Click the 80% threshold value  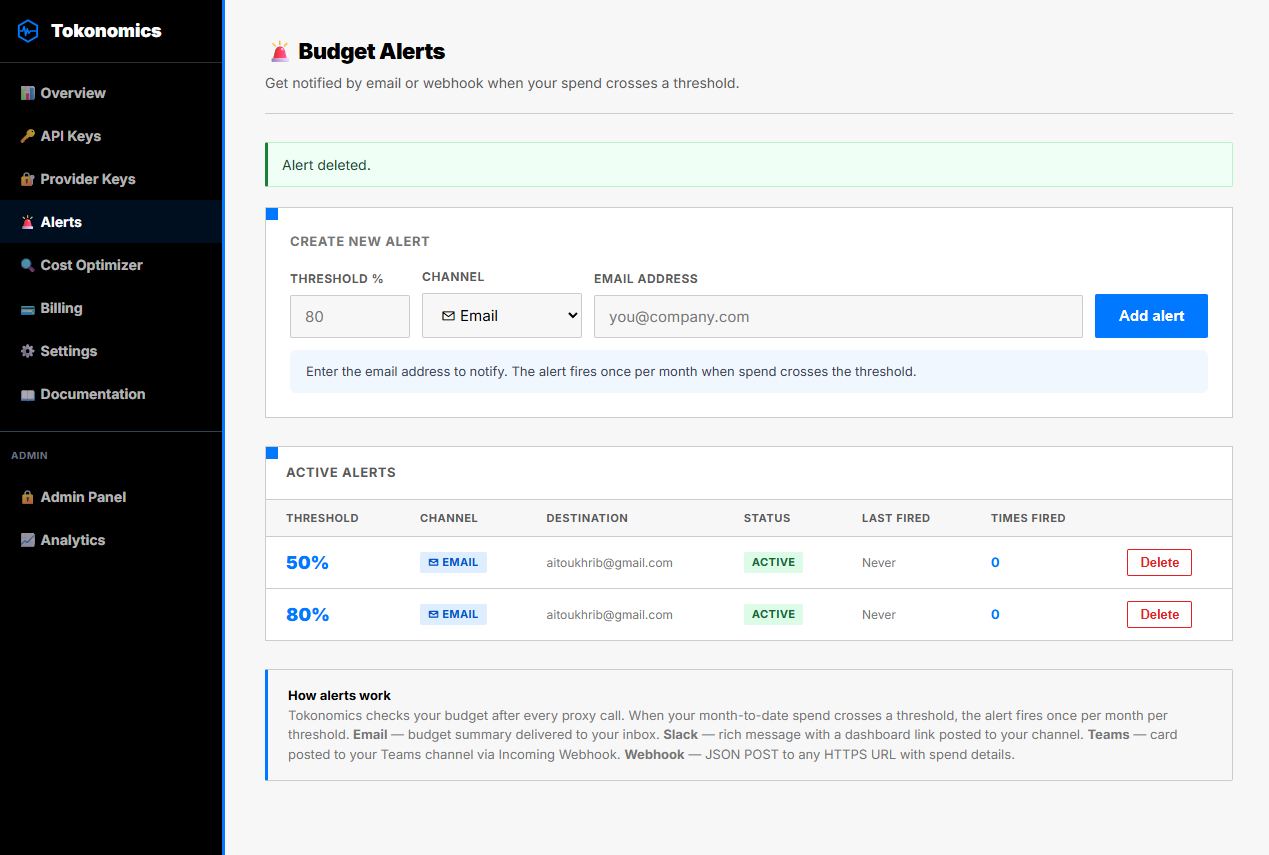tap(307, 615)
